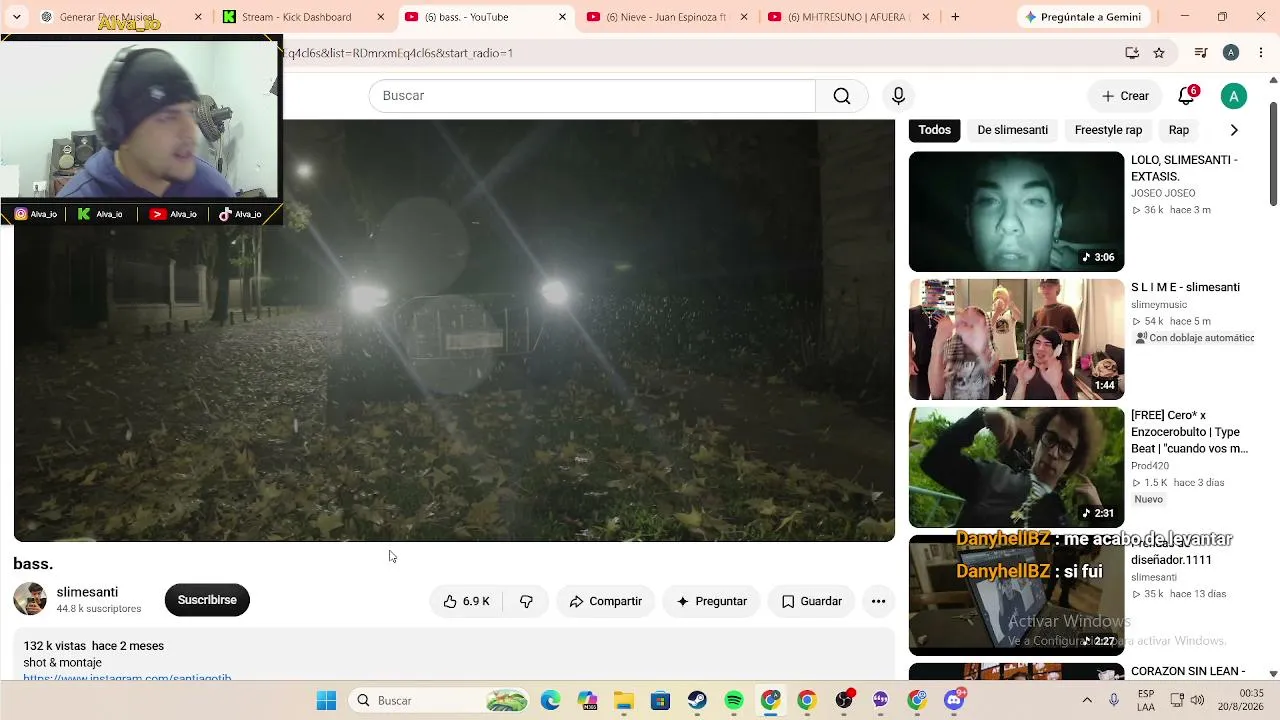Open YouTube notifications bell
Screen dimensions: 1280x720
click(1186, 96)
